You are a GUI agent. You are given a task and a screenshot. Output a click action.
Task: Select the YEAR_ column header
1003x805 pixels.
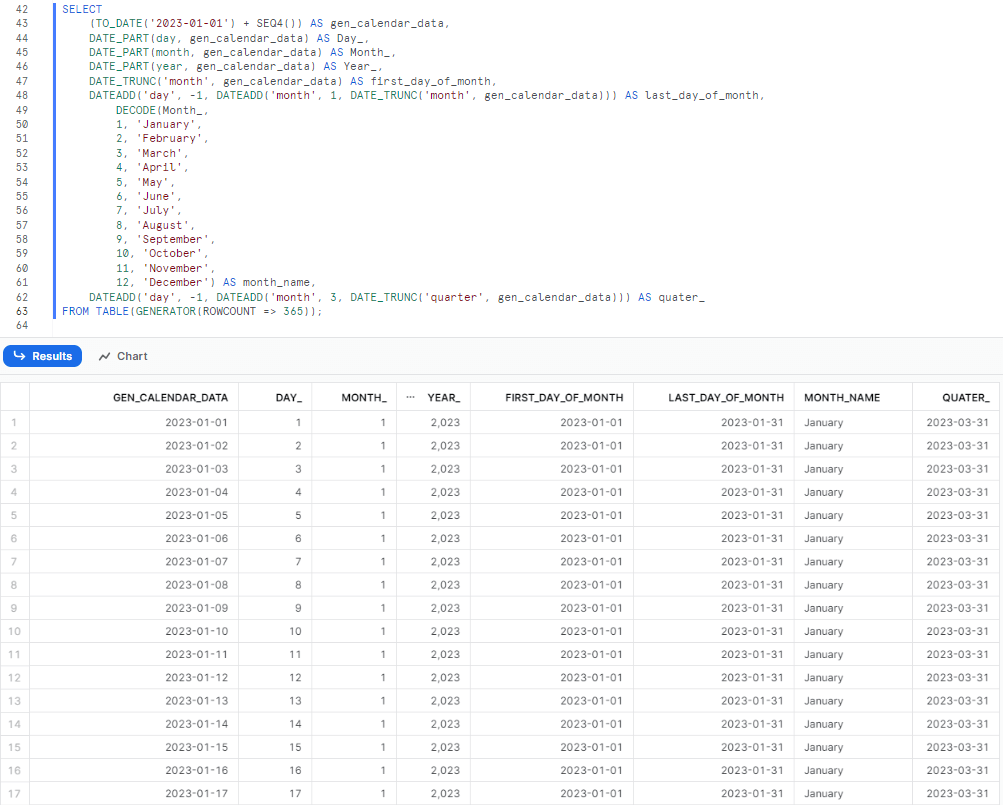[x=443, y=397]
